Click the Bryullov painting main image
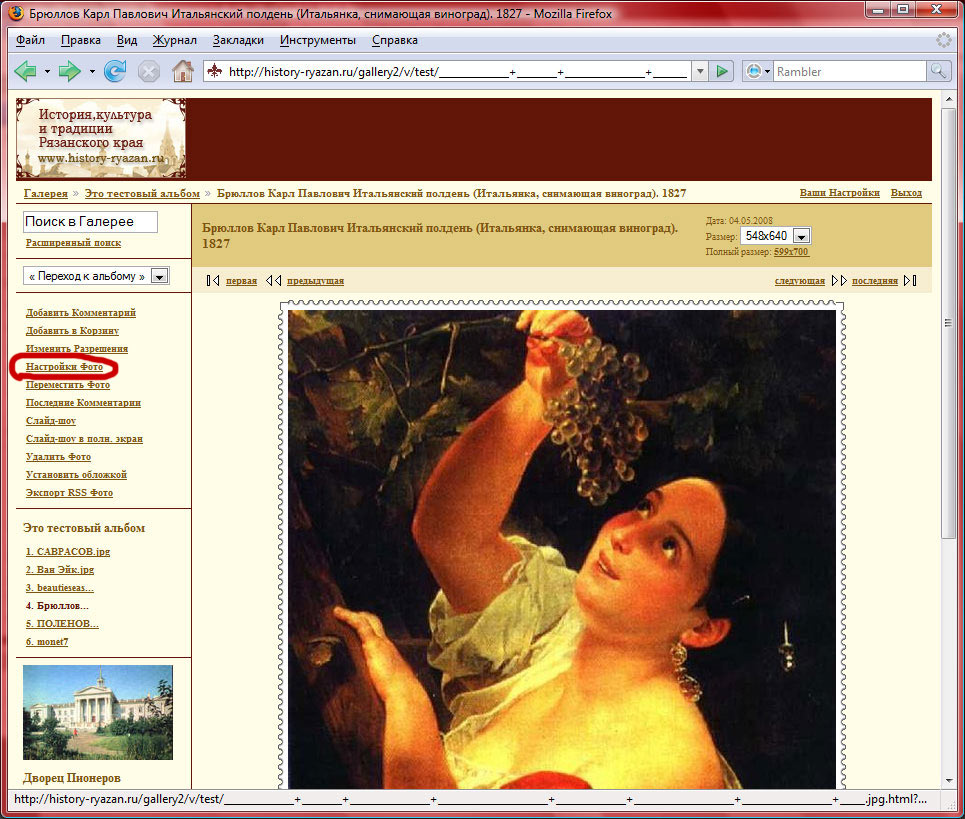This screenshot has height=819, width=965. click(x=562, y=549)
